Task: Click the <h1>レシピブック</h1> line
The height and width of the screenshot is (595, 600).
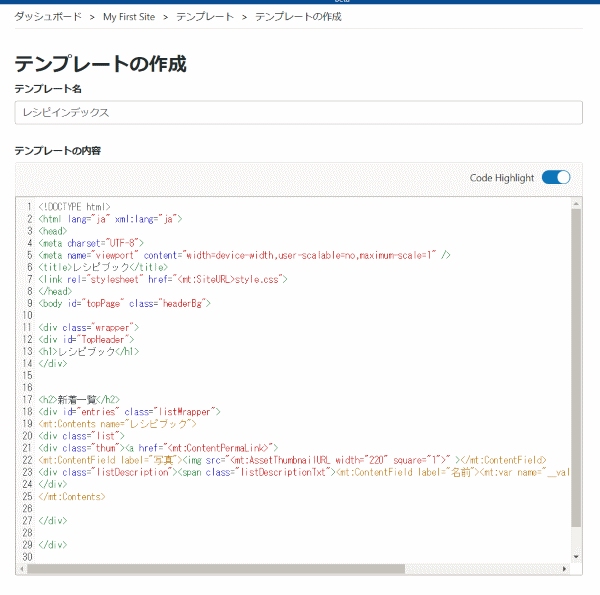Action: 89,351
